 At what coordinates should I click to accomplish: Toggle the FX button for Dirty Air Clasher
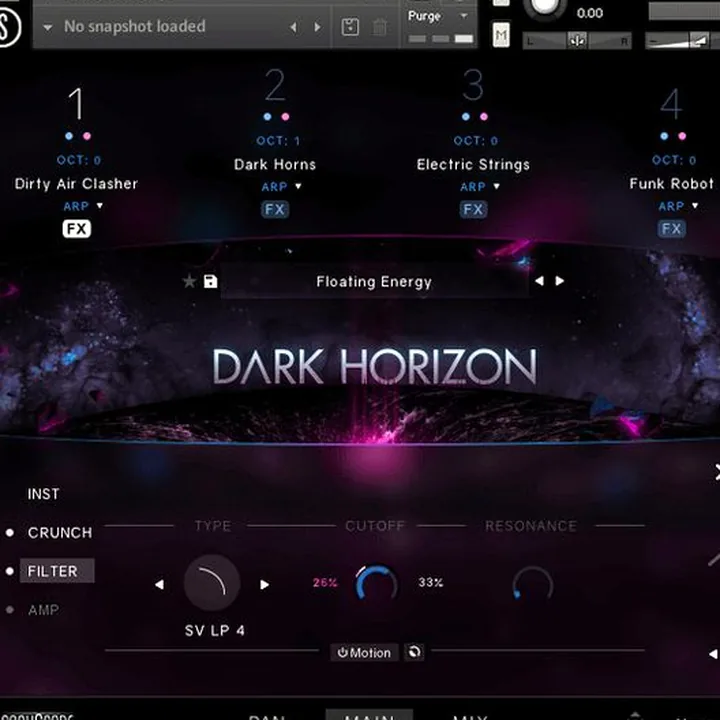point(77,229)
